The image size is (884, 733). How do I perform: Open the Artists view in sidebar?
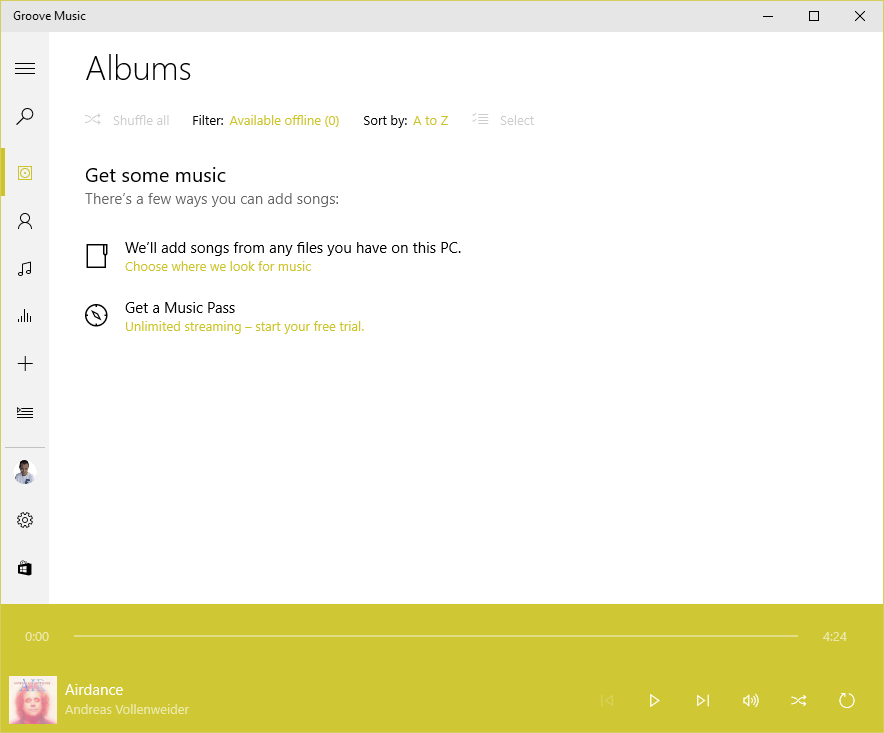click(25, 221)
